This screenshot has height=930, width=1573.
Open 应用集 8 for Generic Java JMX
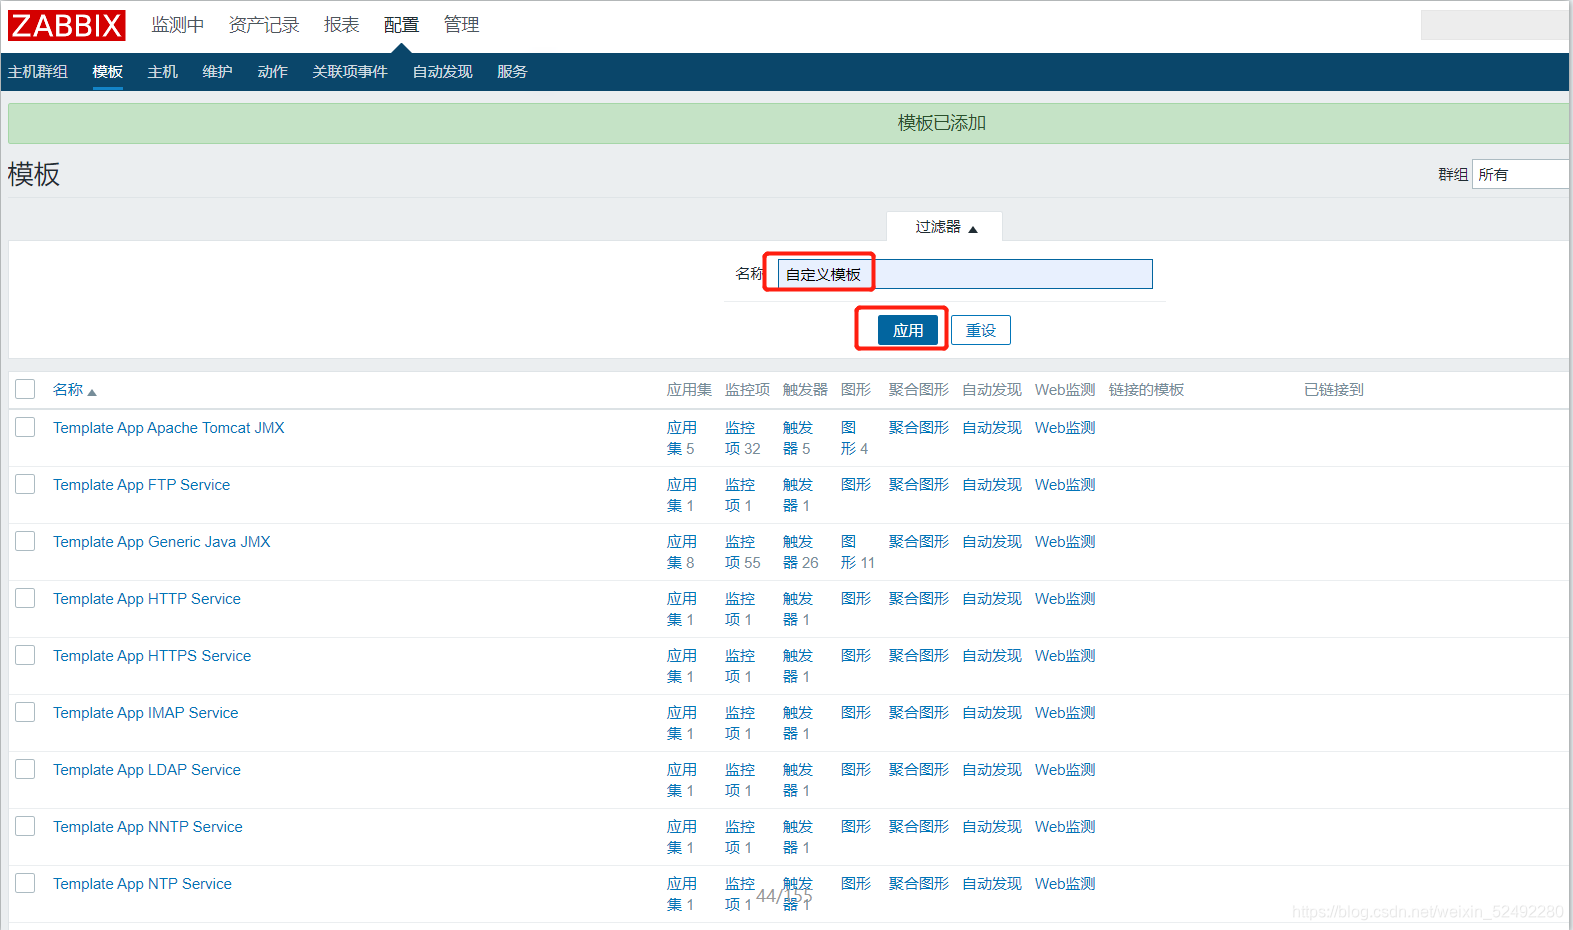pyautogui.click(x=682, y=552)
